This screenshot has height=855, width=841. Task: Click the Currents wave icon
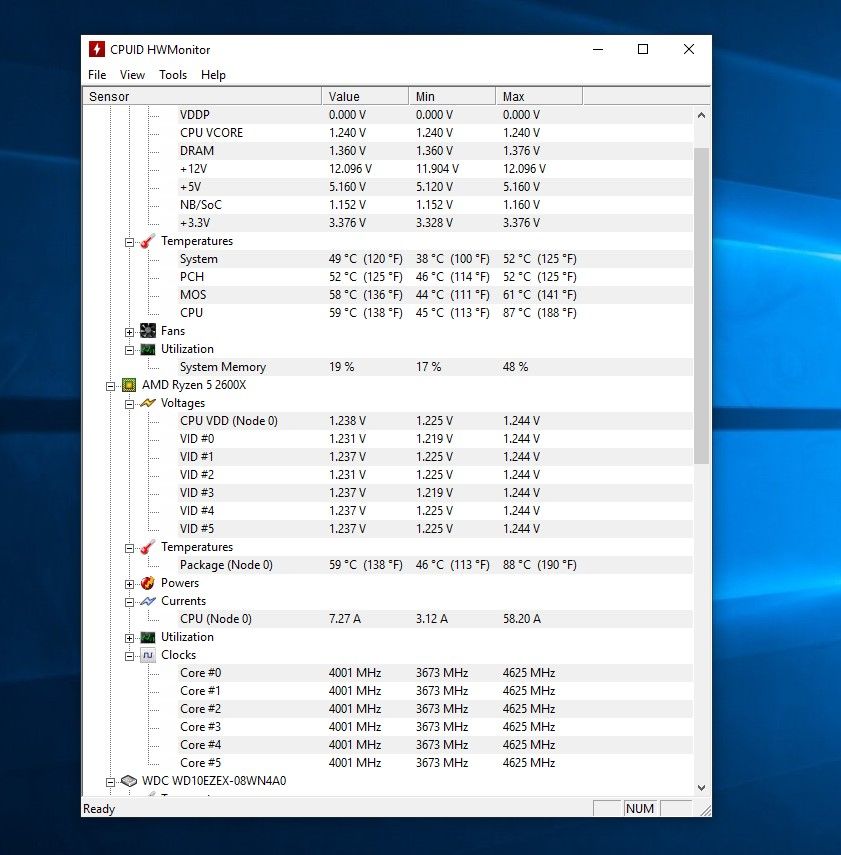point(148,601)
